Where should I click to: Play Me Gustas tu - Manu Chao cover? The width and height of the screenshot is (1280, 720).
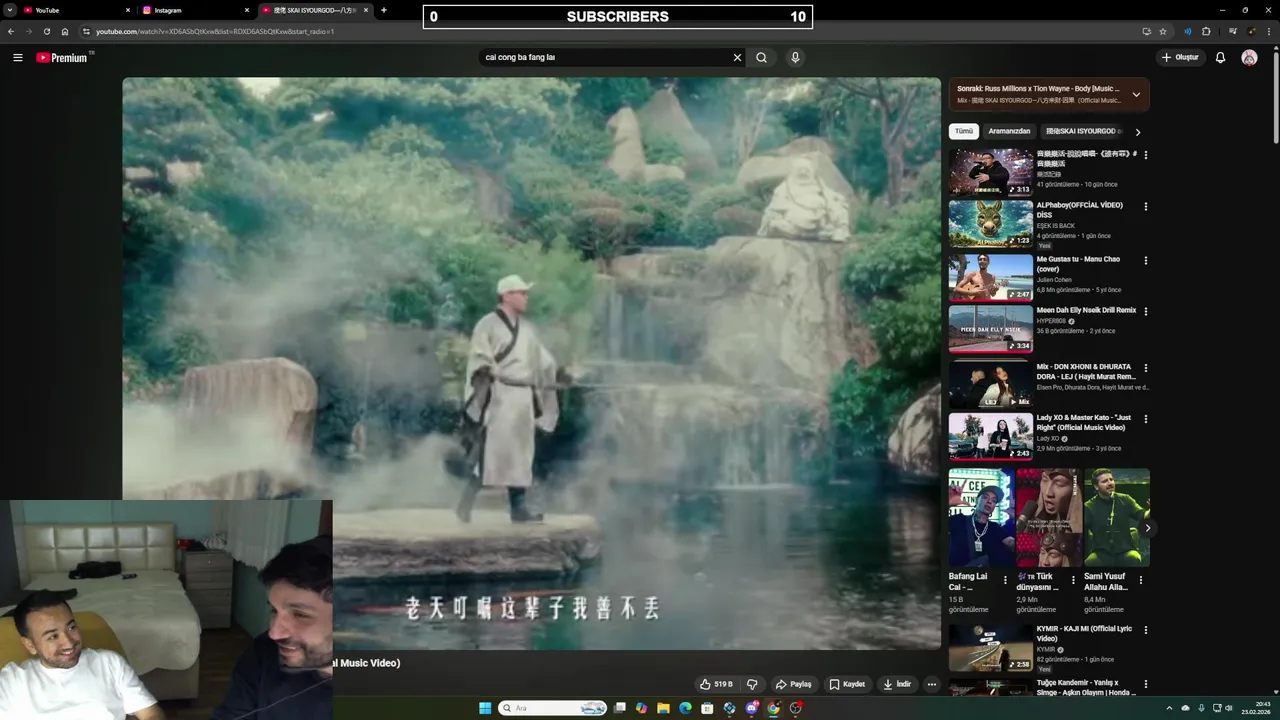click(x=991, y=277)
